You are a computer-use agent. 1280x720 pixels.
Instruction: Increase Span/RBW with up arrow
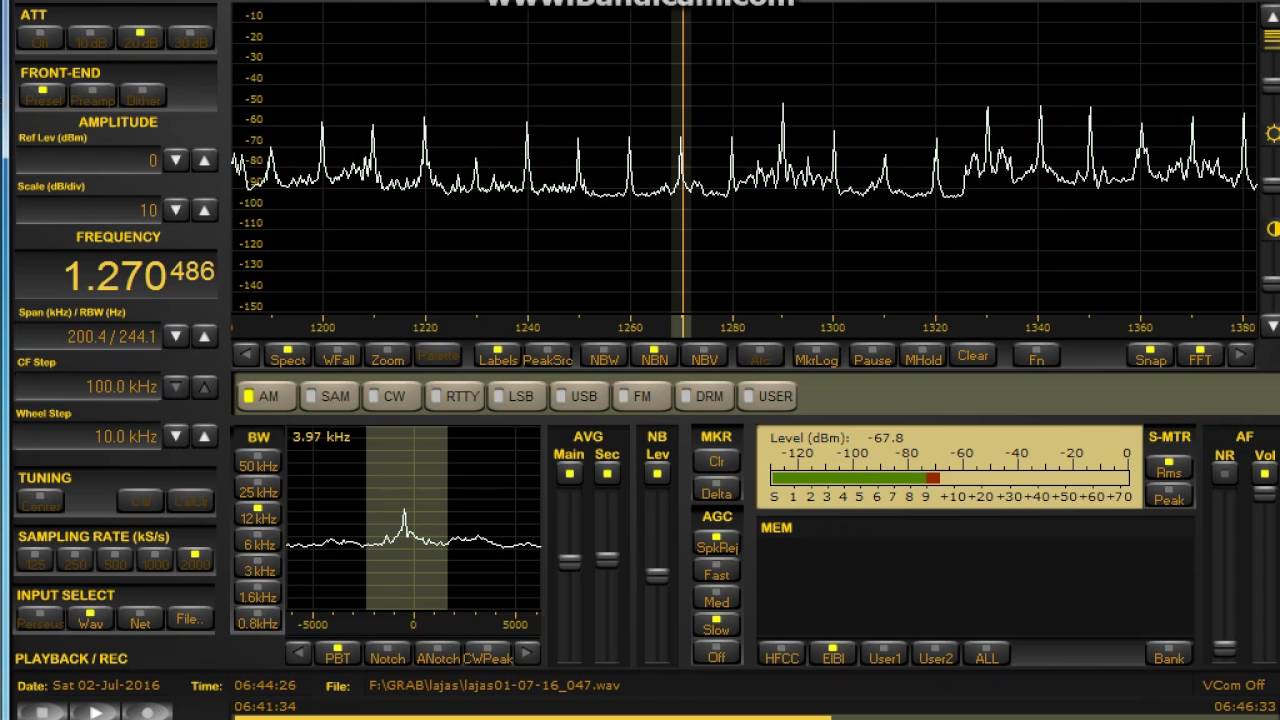(204, 336)
